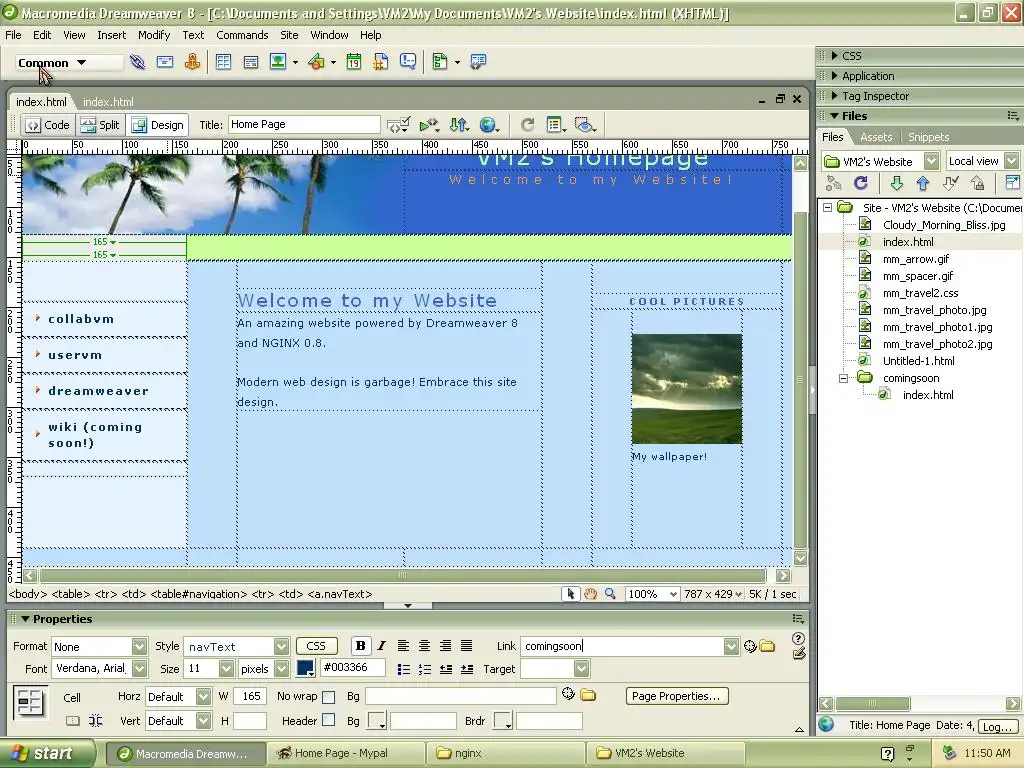Switch to the second index.html document tab
This screenshot has height=768, width=1024.
(108, 103)
